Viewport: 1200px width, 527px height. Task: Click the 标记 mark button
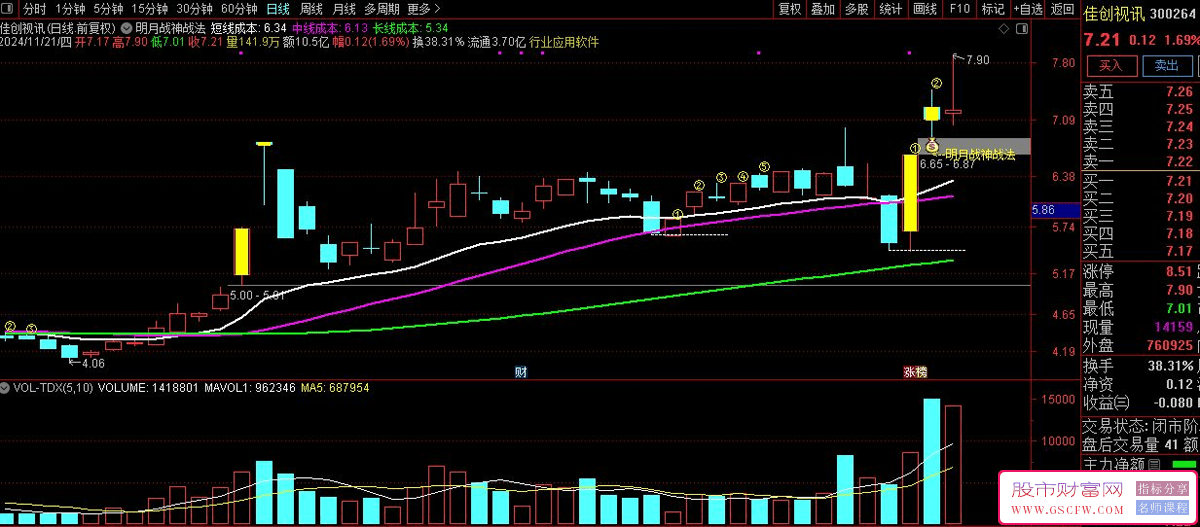[993, 9]
